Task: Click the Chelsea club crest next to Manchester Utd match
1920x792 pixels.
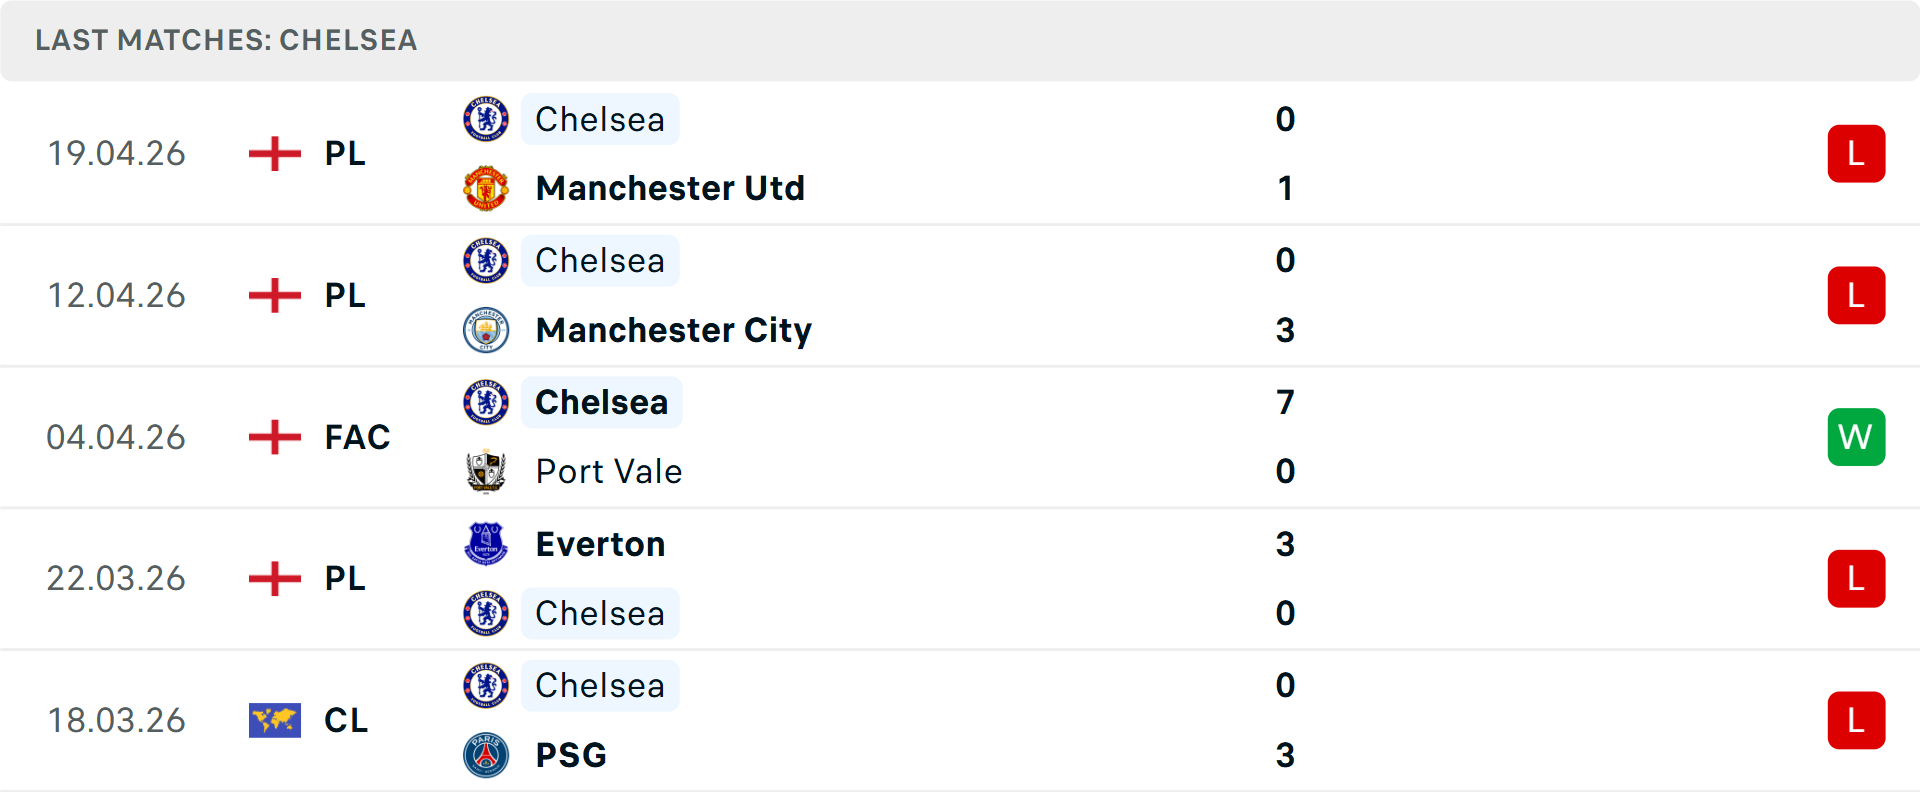Action: click(x=487, y=119)
